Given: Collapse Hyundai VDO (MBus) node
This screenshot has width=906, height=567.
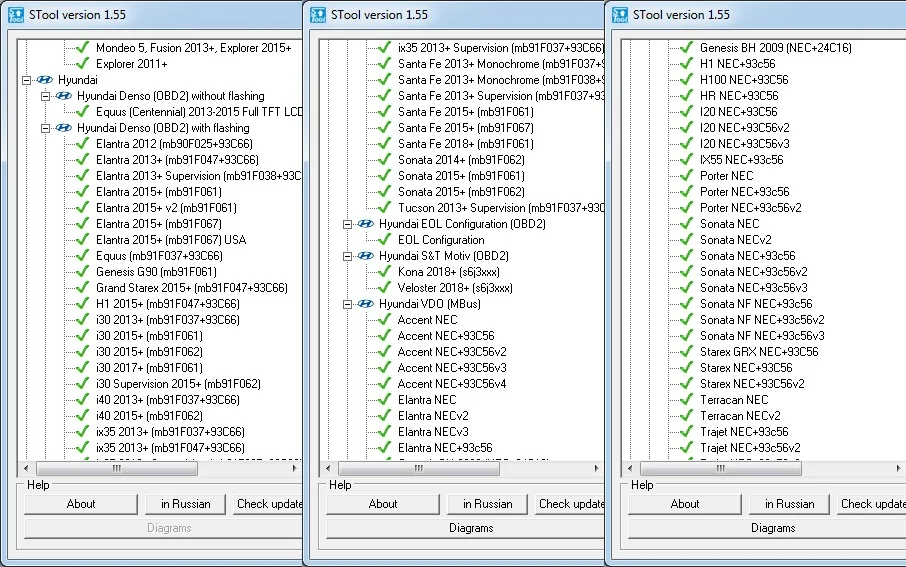Looking at the screenshot, I should [347, 304].
